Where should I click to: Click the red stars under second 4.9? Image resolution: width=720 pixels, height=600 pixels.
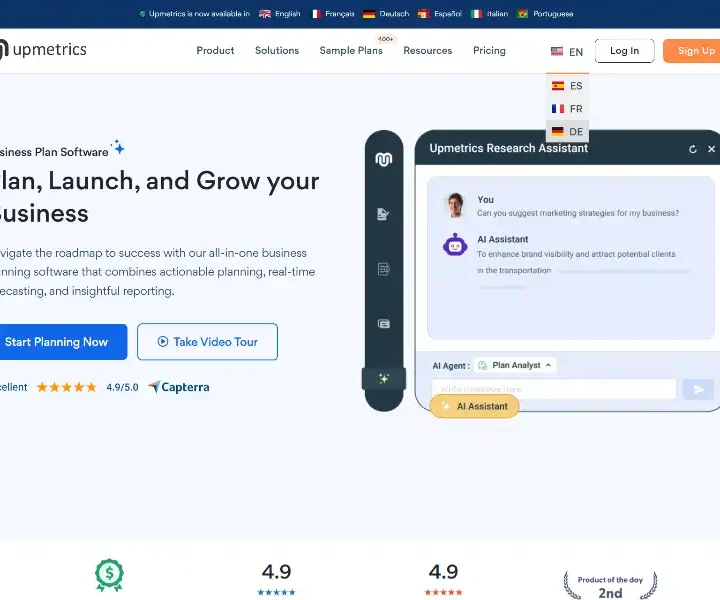coord(443,592)
